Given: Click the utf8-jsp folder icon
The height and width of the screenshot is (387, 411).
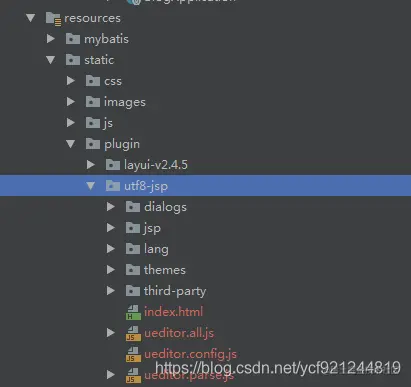Looking at the screenshot, I should (x=113, y=186).
